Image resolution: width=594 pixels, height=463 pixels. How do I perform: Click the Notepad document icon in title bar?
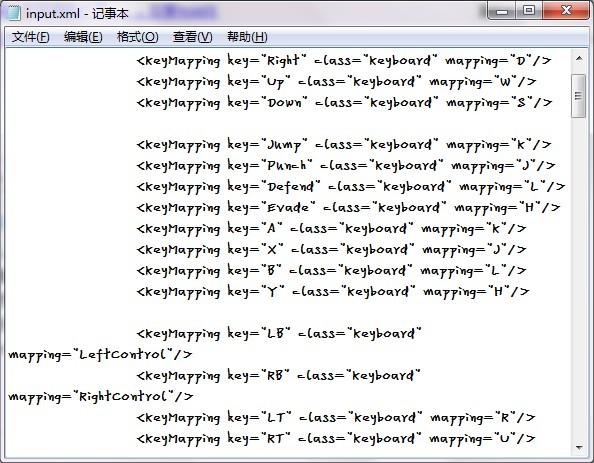click(13, 14)
